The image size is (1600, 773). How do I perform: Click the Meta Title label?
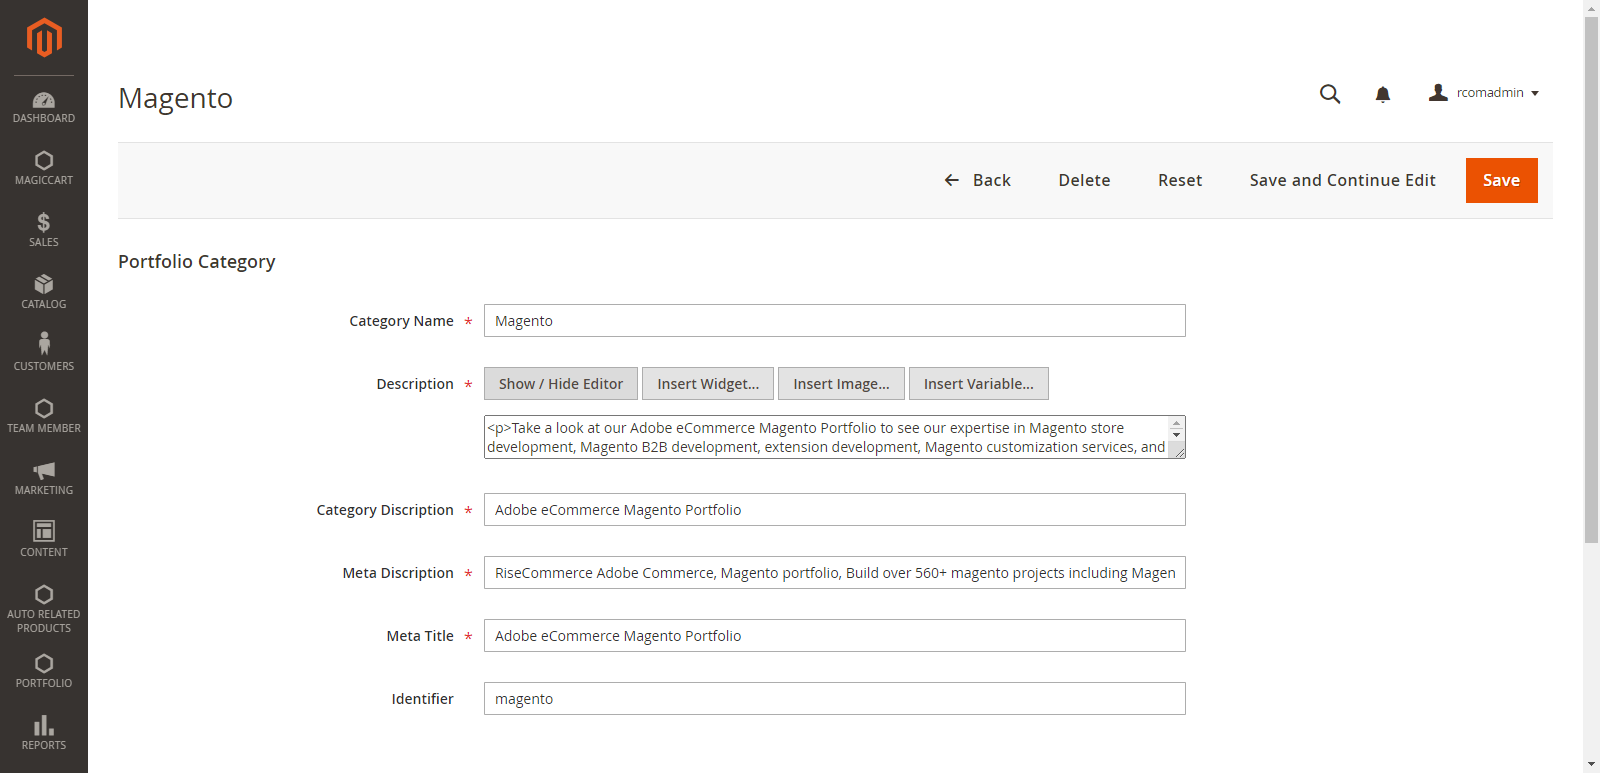tap(420, 636)
